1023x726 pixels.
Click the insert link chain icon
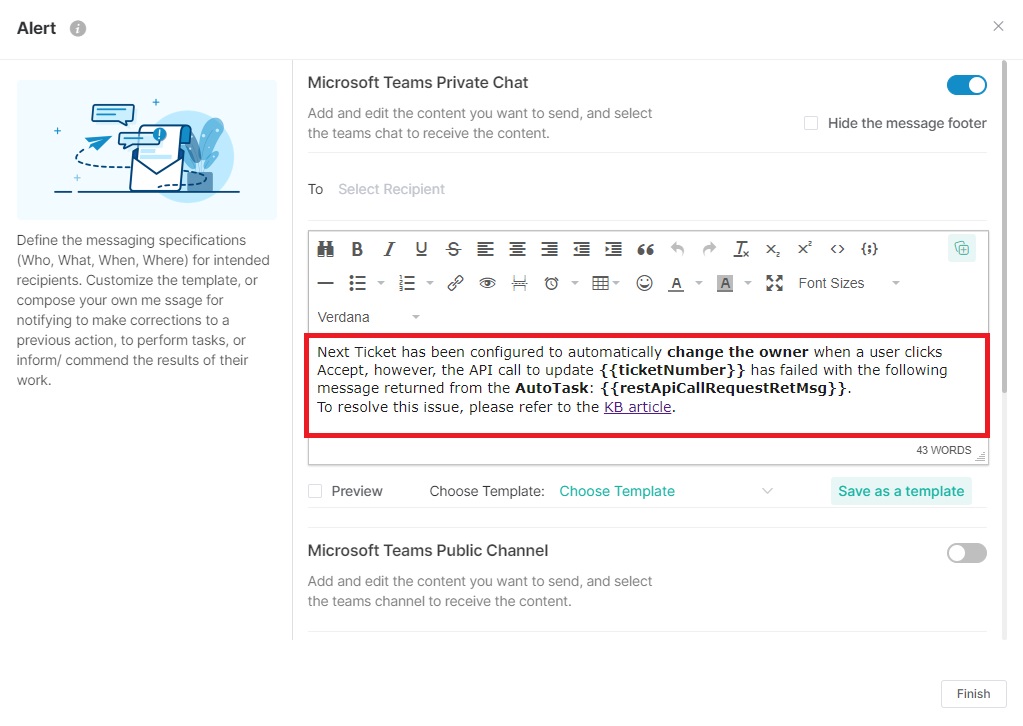point(455,283)
